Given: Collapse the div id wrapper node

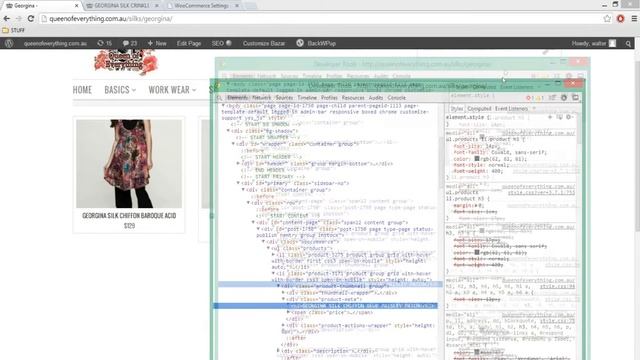Looking at the screenshot, I should click(233, 144).
